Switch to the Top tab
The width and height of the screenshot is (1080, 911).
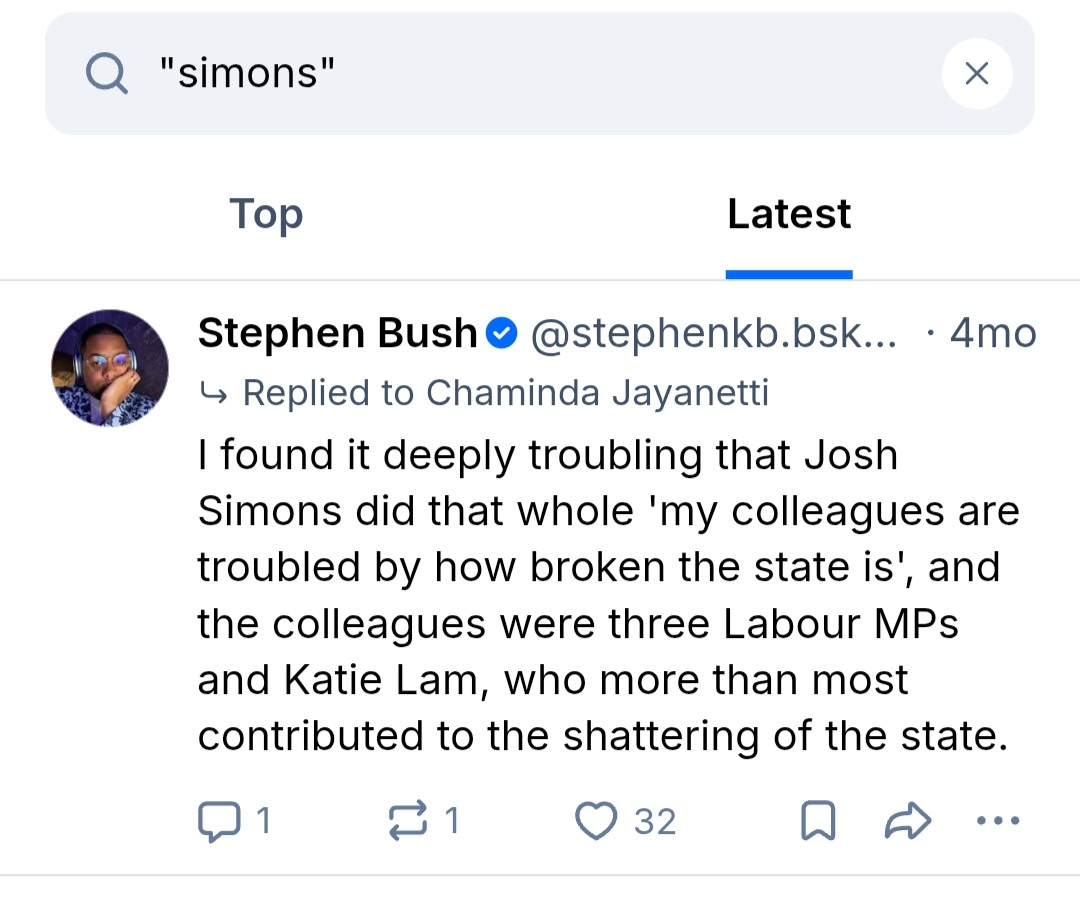266,214
